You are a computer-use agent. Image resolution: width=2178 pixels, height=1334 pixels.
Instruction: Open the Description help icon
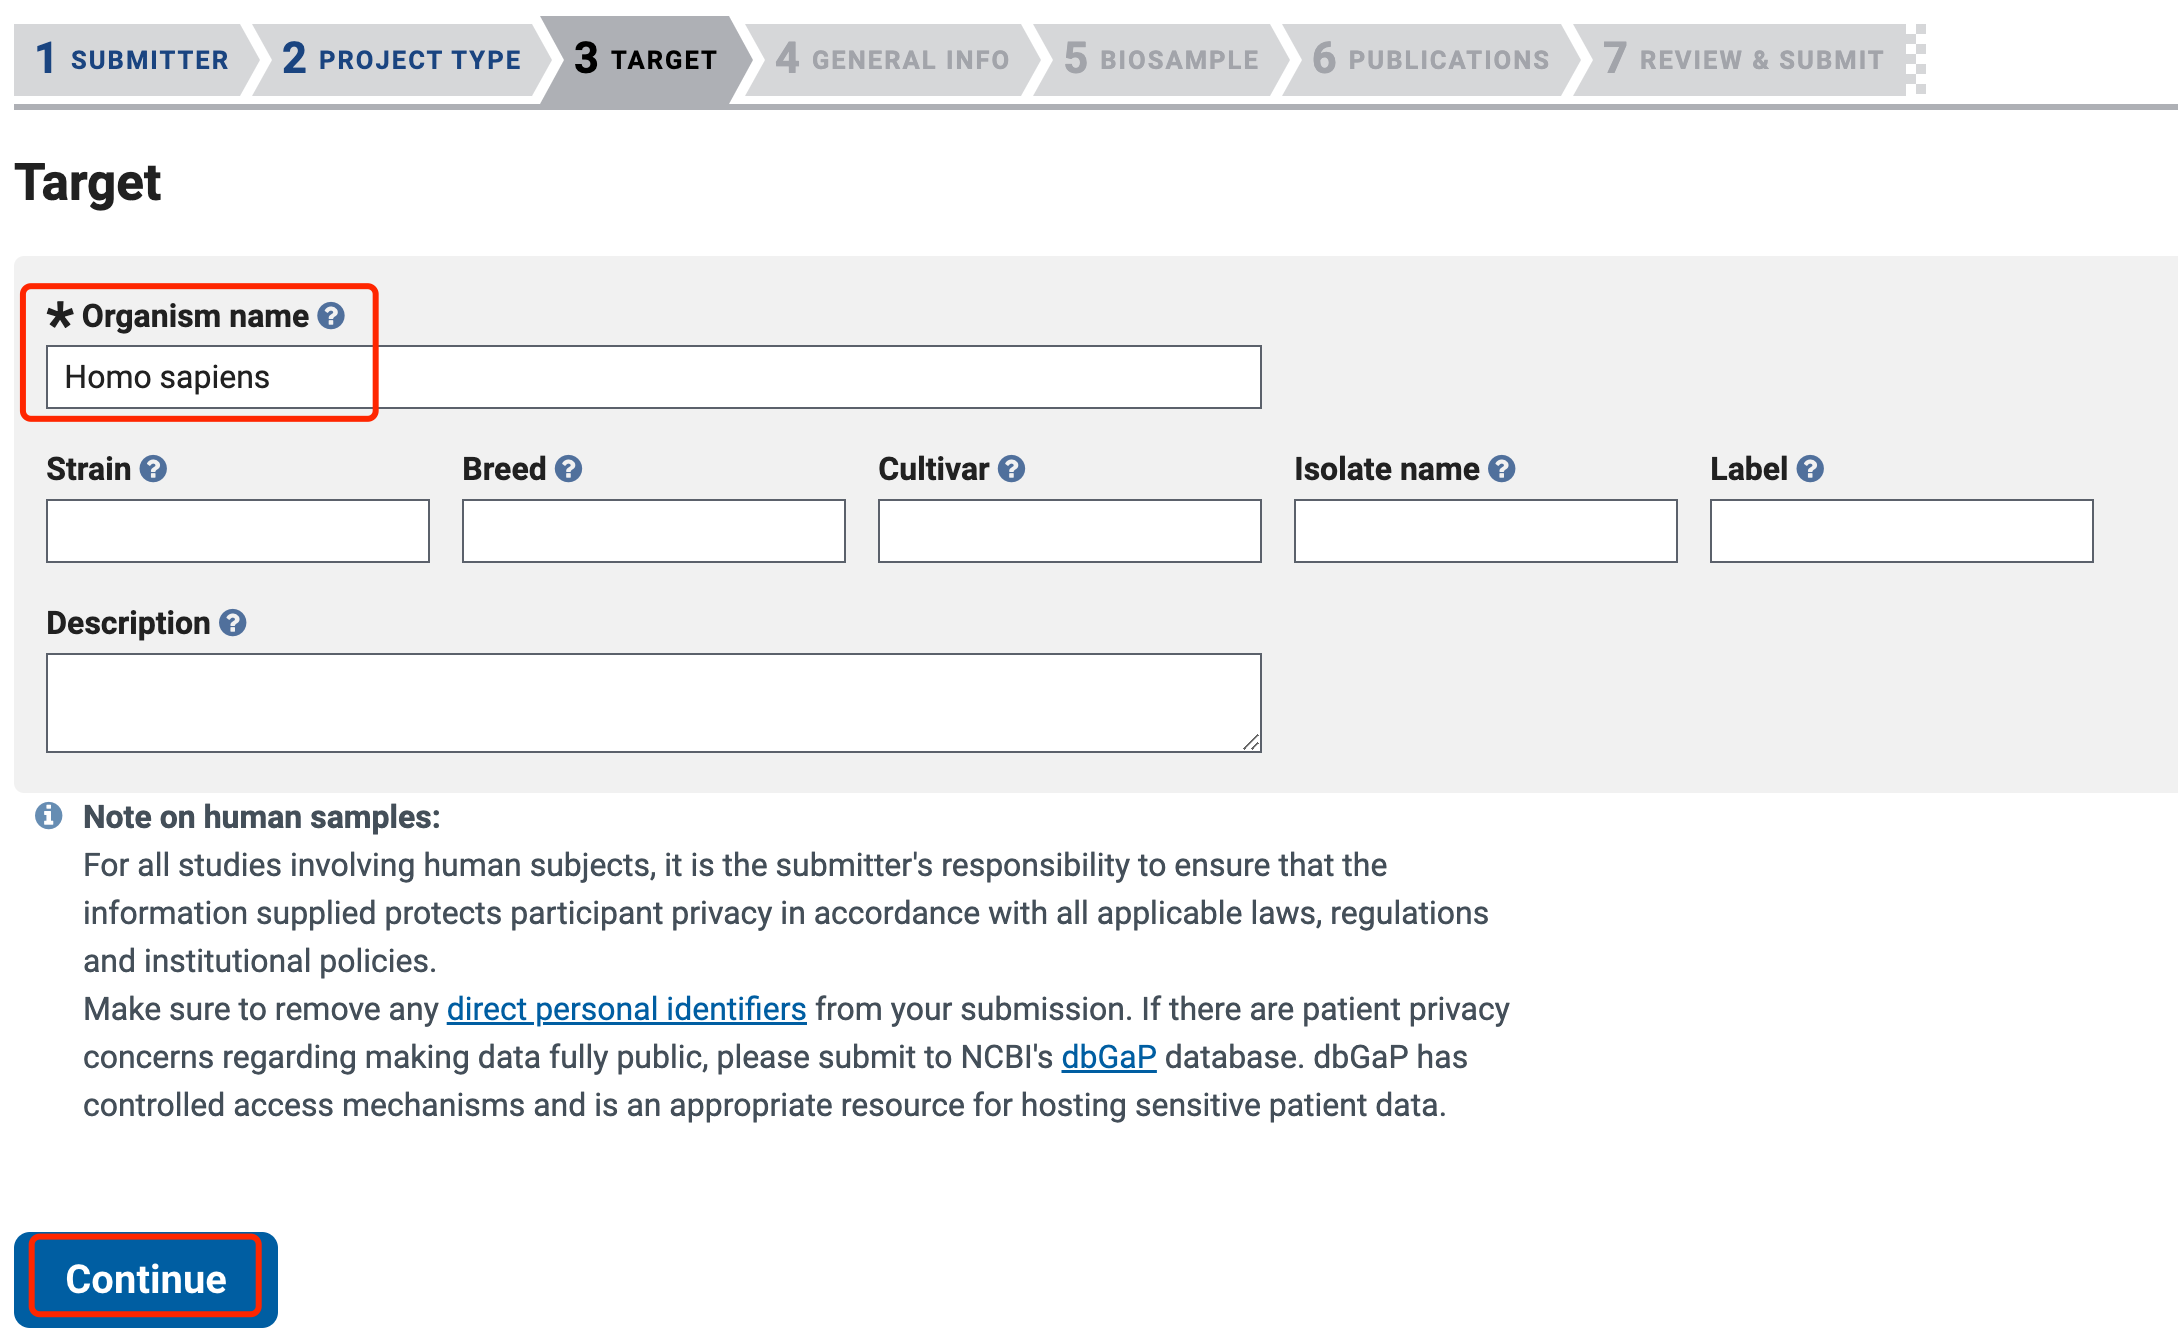[x=233, y=623]
